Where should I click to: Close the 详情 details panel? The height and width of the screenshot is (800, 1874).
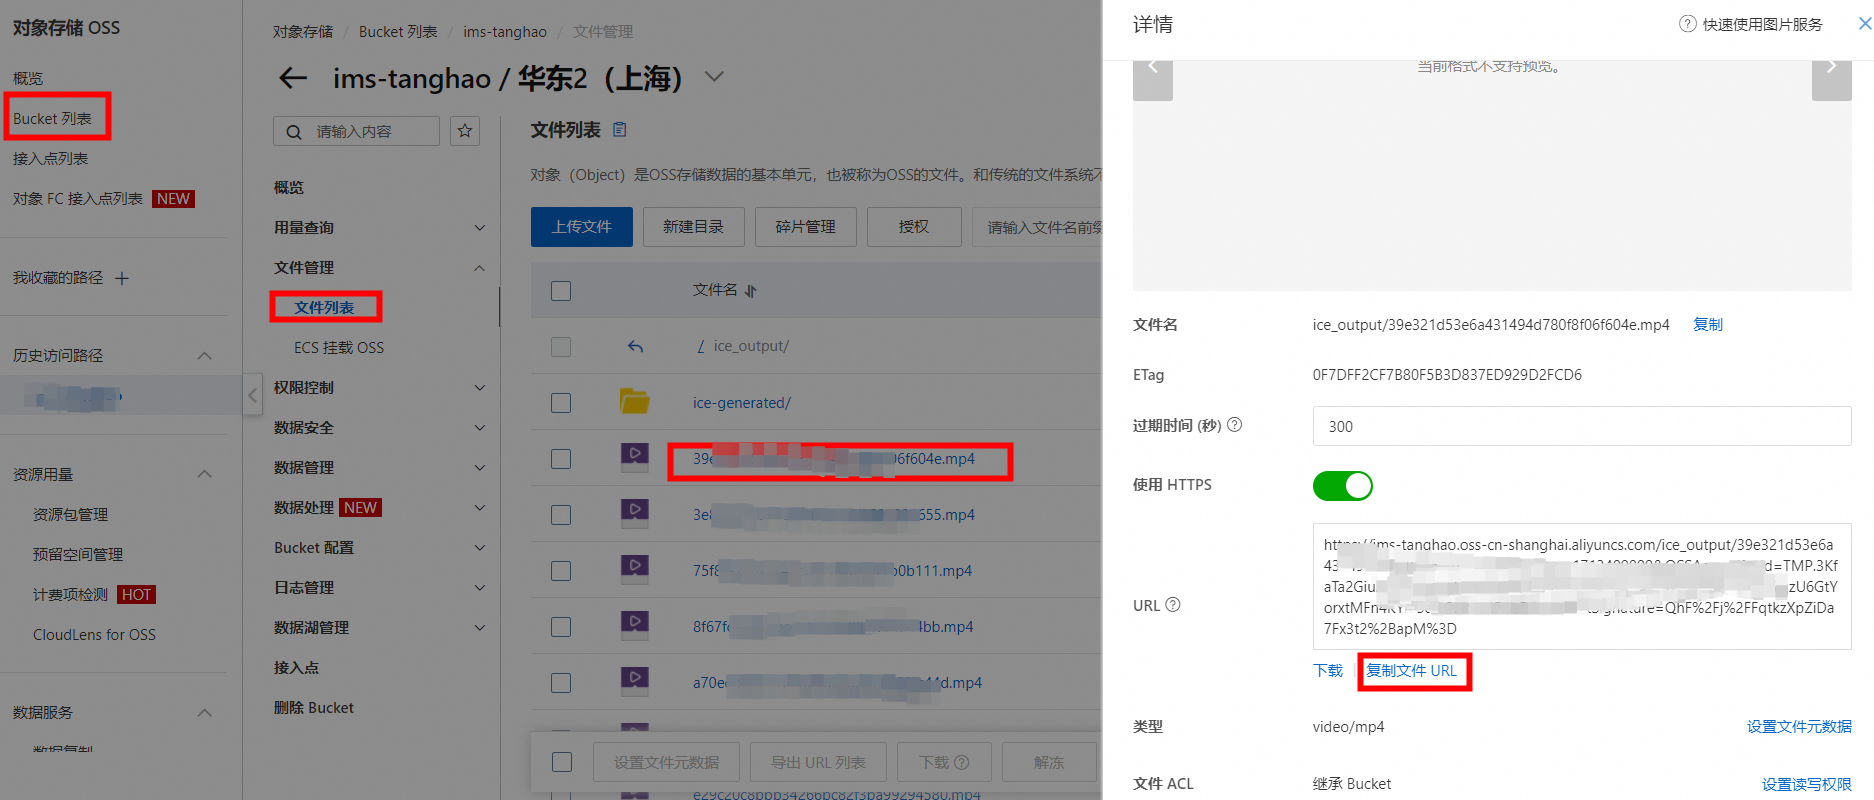click(x=1864, y=24)
